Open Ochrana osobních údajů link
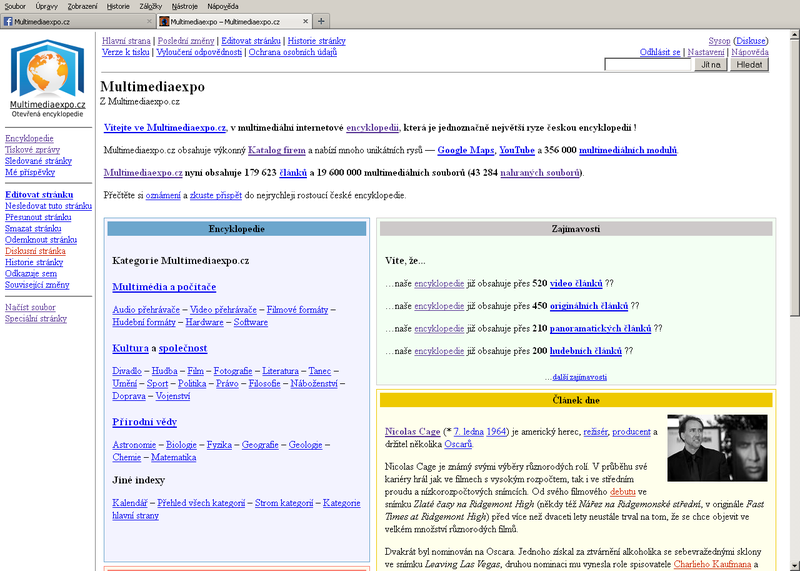Viewport: 800px width, 571px height. (292, 52)
